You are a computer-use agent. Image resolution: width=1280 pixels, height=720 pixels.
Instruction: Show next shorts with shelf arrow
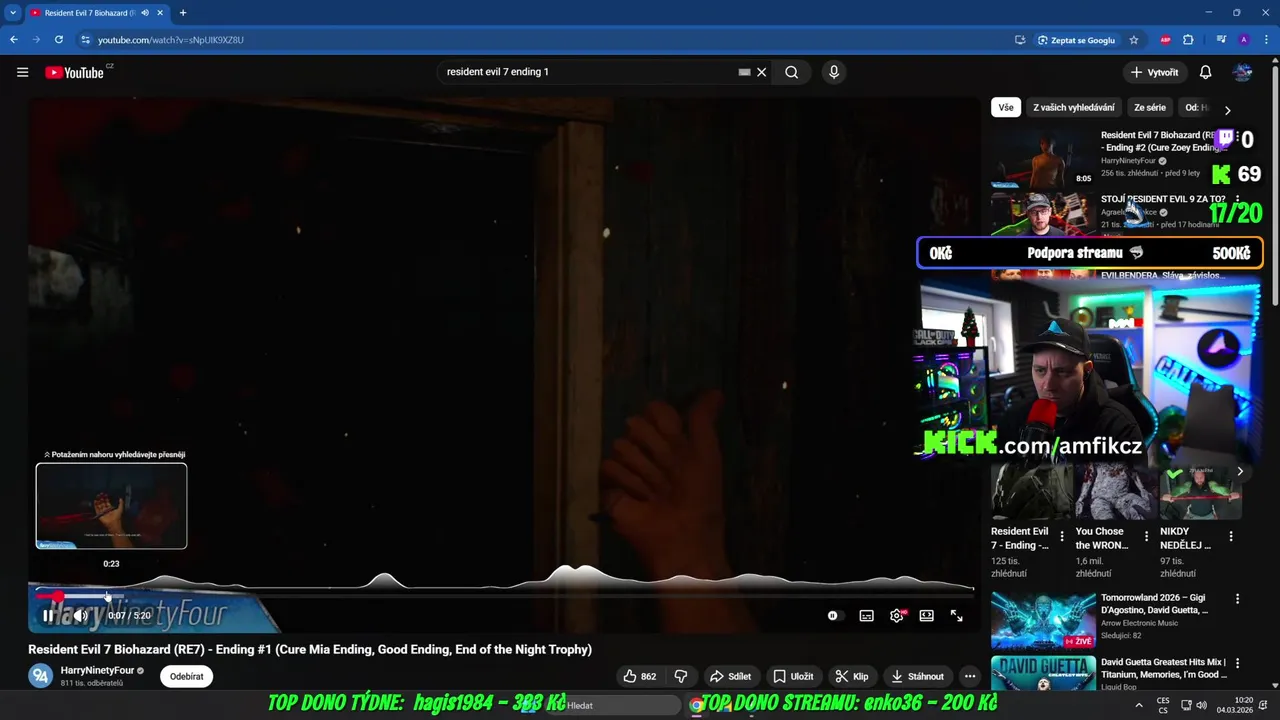(1240, 472)
